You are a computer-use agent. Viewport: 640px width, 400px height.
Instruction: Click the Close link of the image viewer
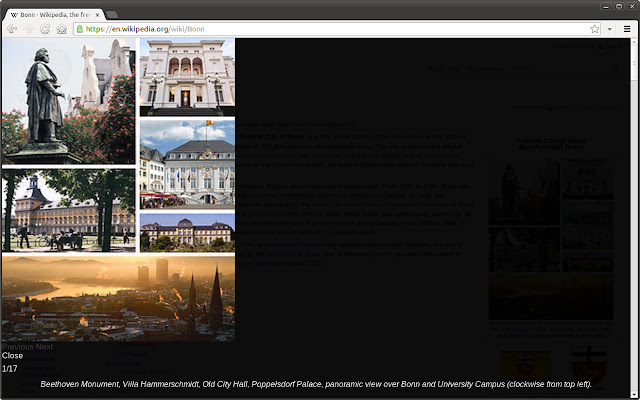tap(12, 355)
